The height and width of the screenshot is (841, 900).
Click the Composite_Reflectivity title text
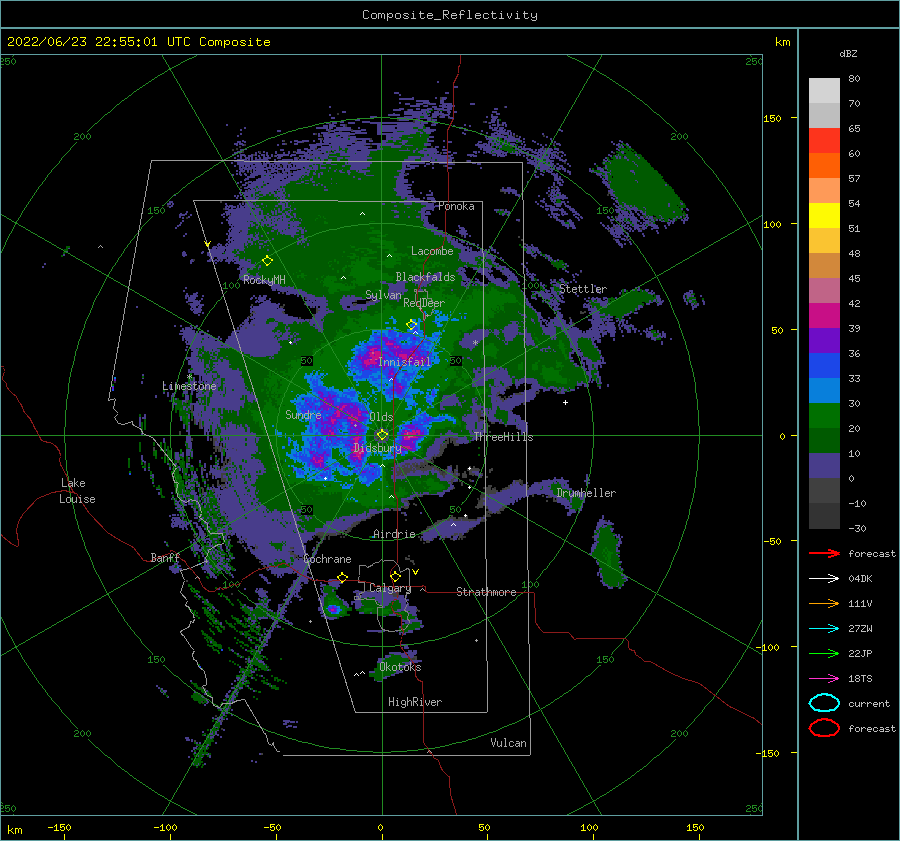pos(450,15)
